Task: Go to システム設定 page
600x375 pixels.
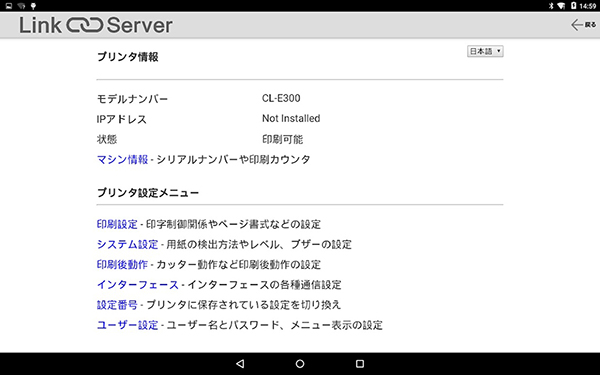Action: tap(127, 244)
